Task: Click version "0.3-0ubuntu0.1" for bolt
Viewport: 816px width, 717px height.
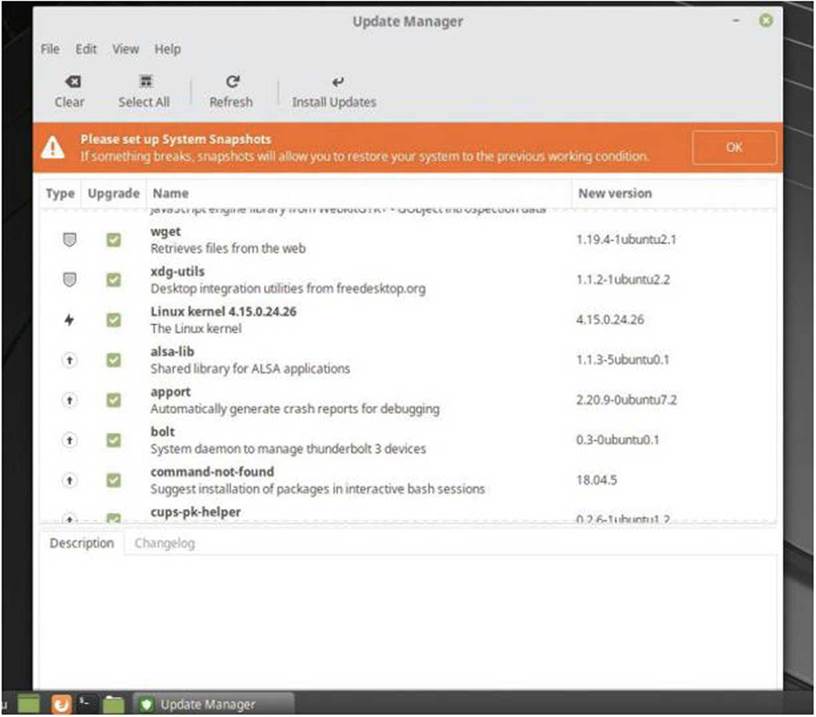Action: coord(618,440)
